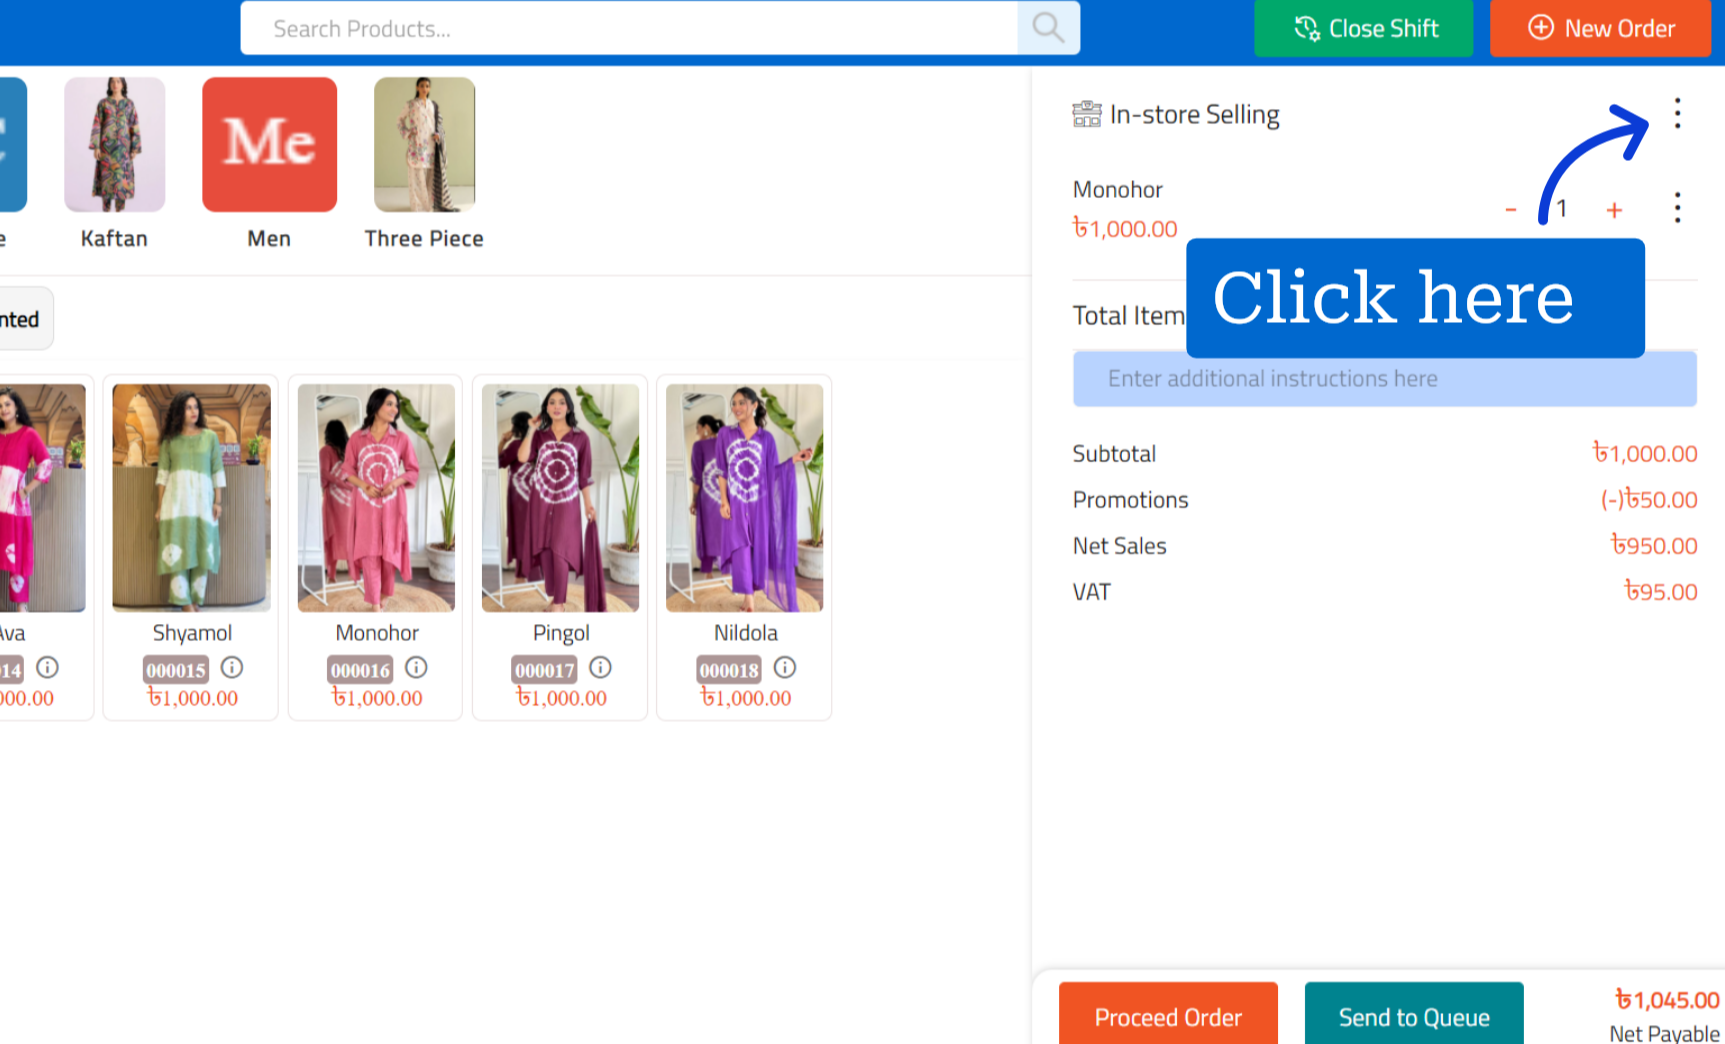The width and height of the screenshot is (1725, 1044).
Task: Click the search magnifier icon
Action: [x=1048, y=28]
